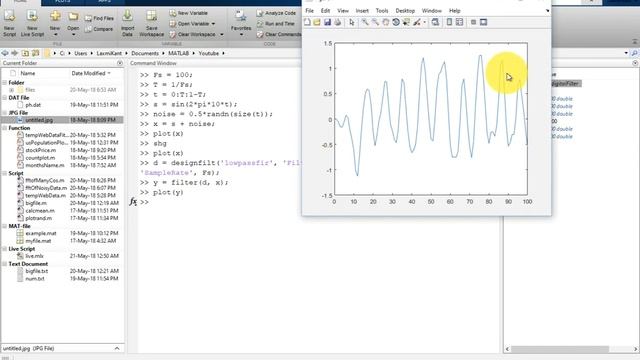The image size is (640, 360).
Task: Open the Open dropdown arrow
Action: click(x=73, y=35)
